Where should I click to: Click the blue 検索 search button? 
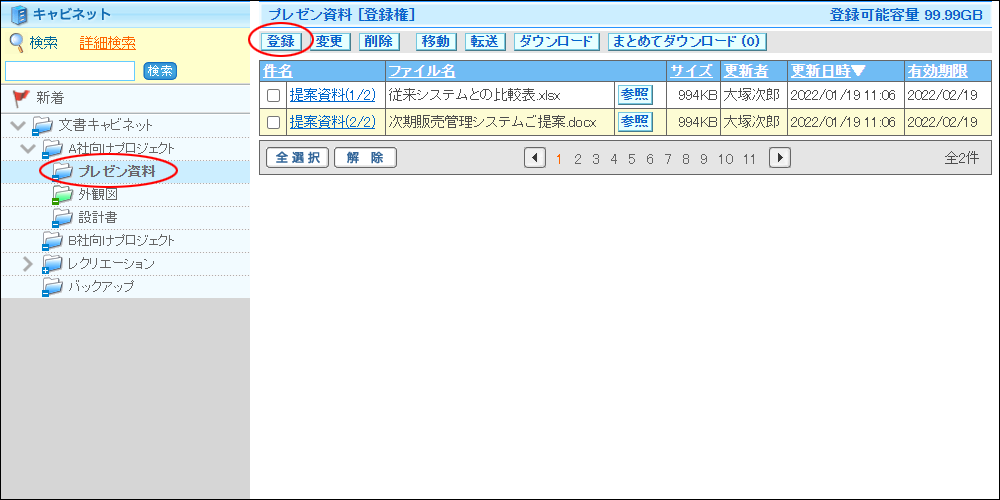pos(160,71)
